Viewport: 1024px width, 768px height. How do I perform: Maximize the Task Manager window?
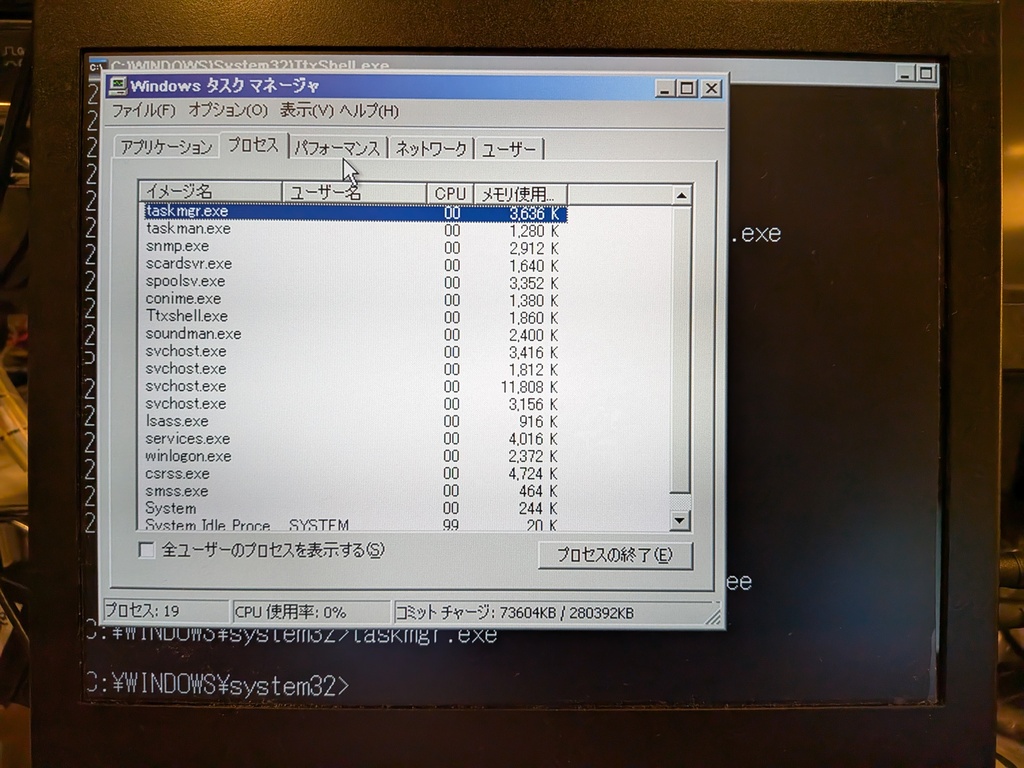(x=687, y=88)
